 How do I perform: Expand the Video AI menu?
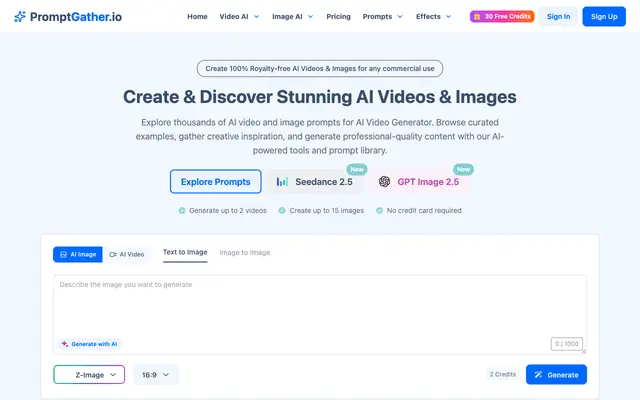tap(239, 17)
